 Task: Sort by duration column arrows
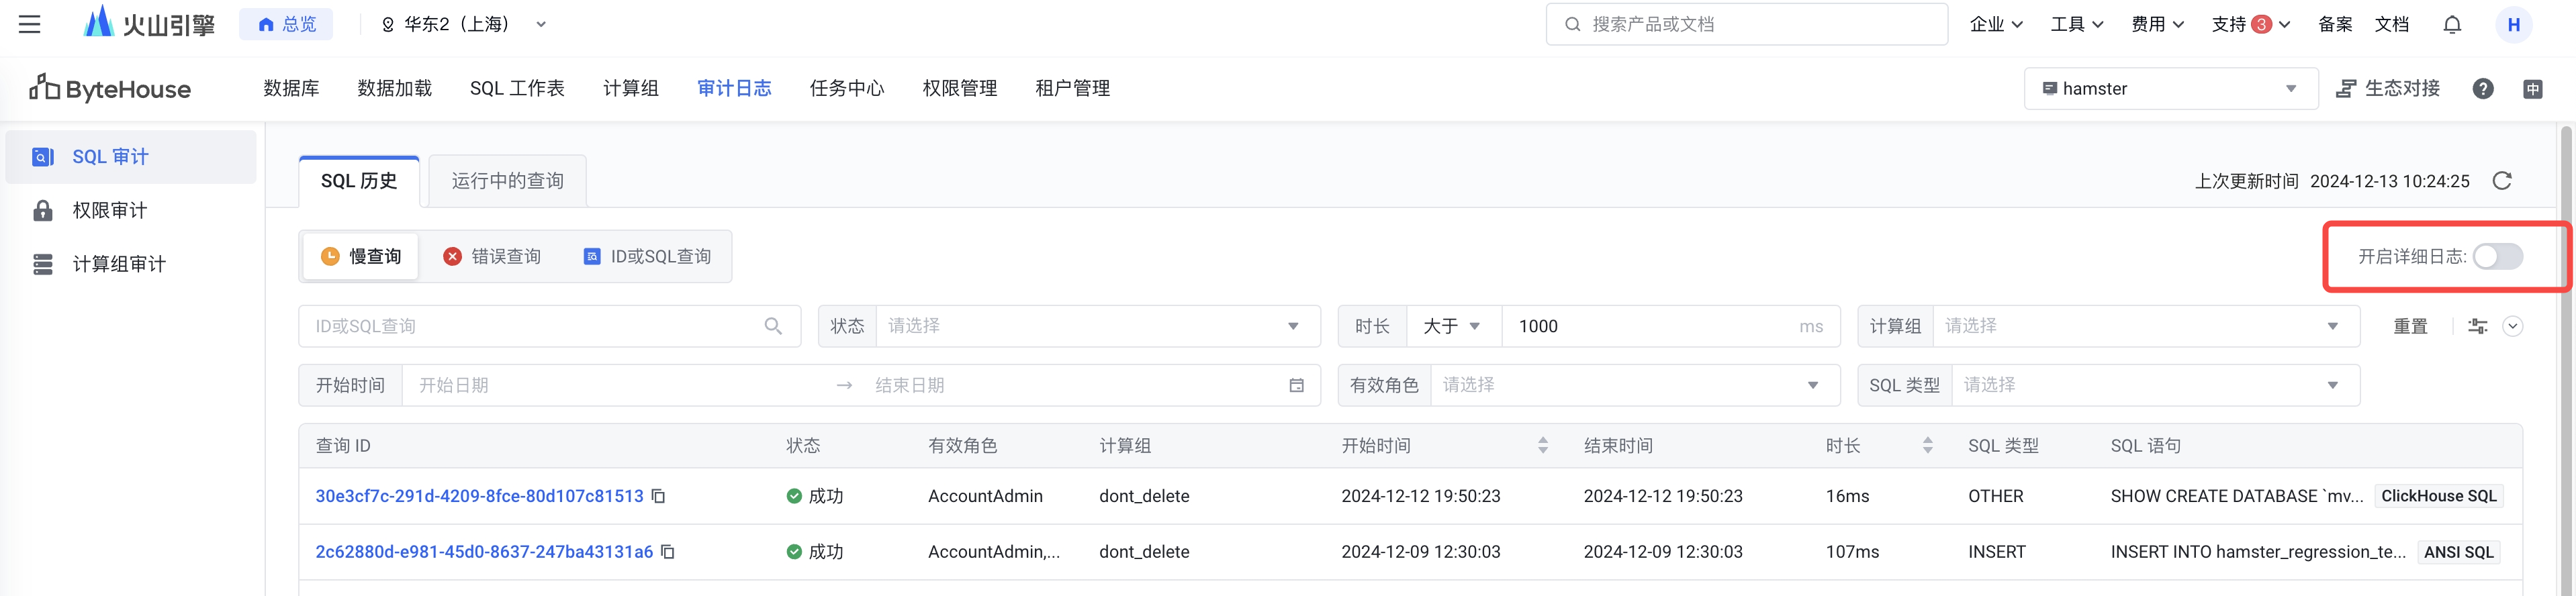[x=1927, y=446]
